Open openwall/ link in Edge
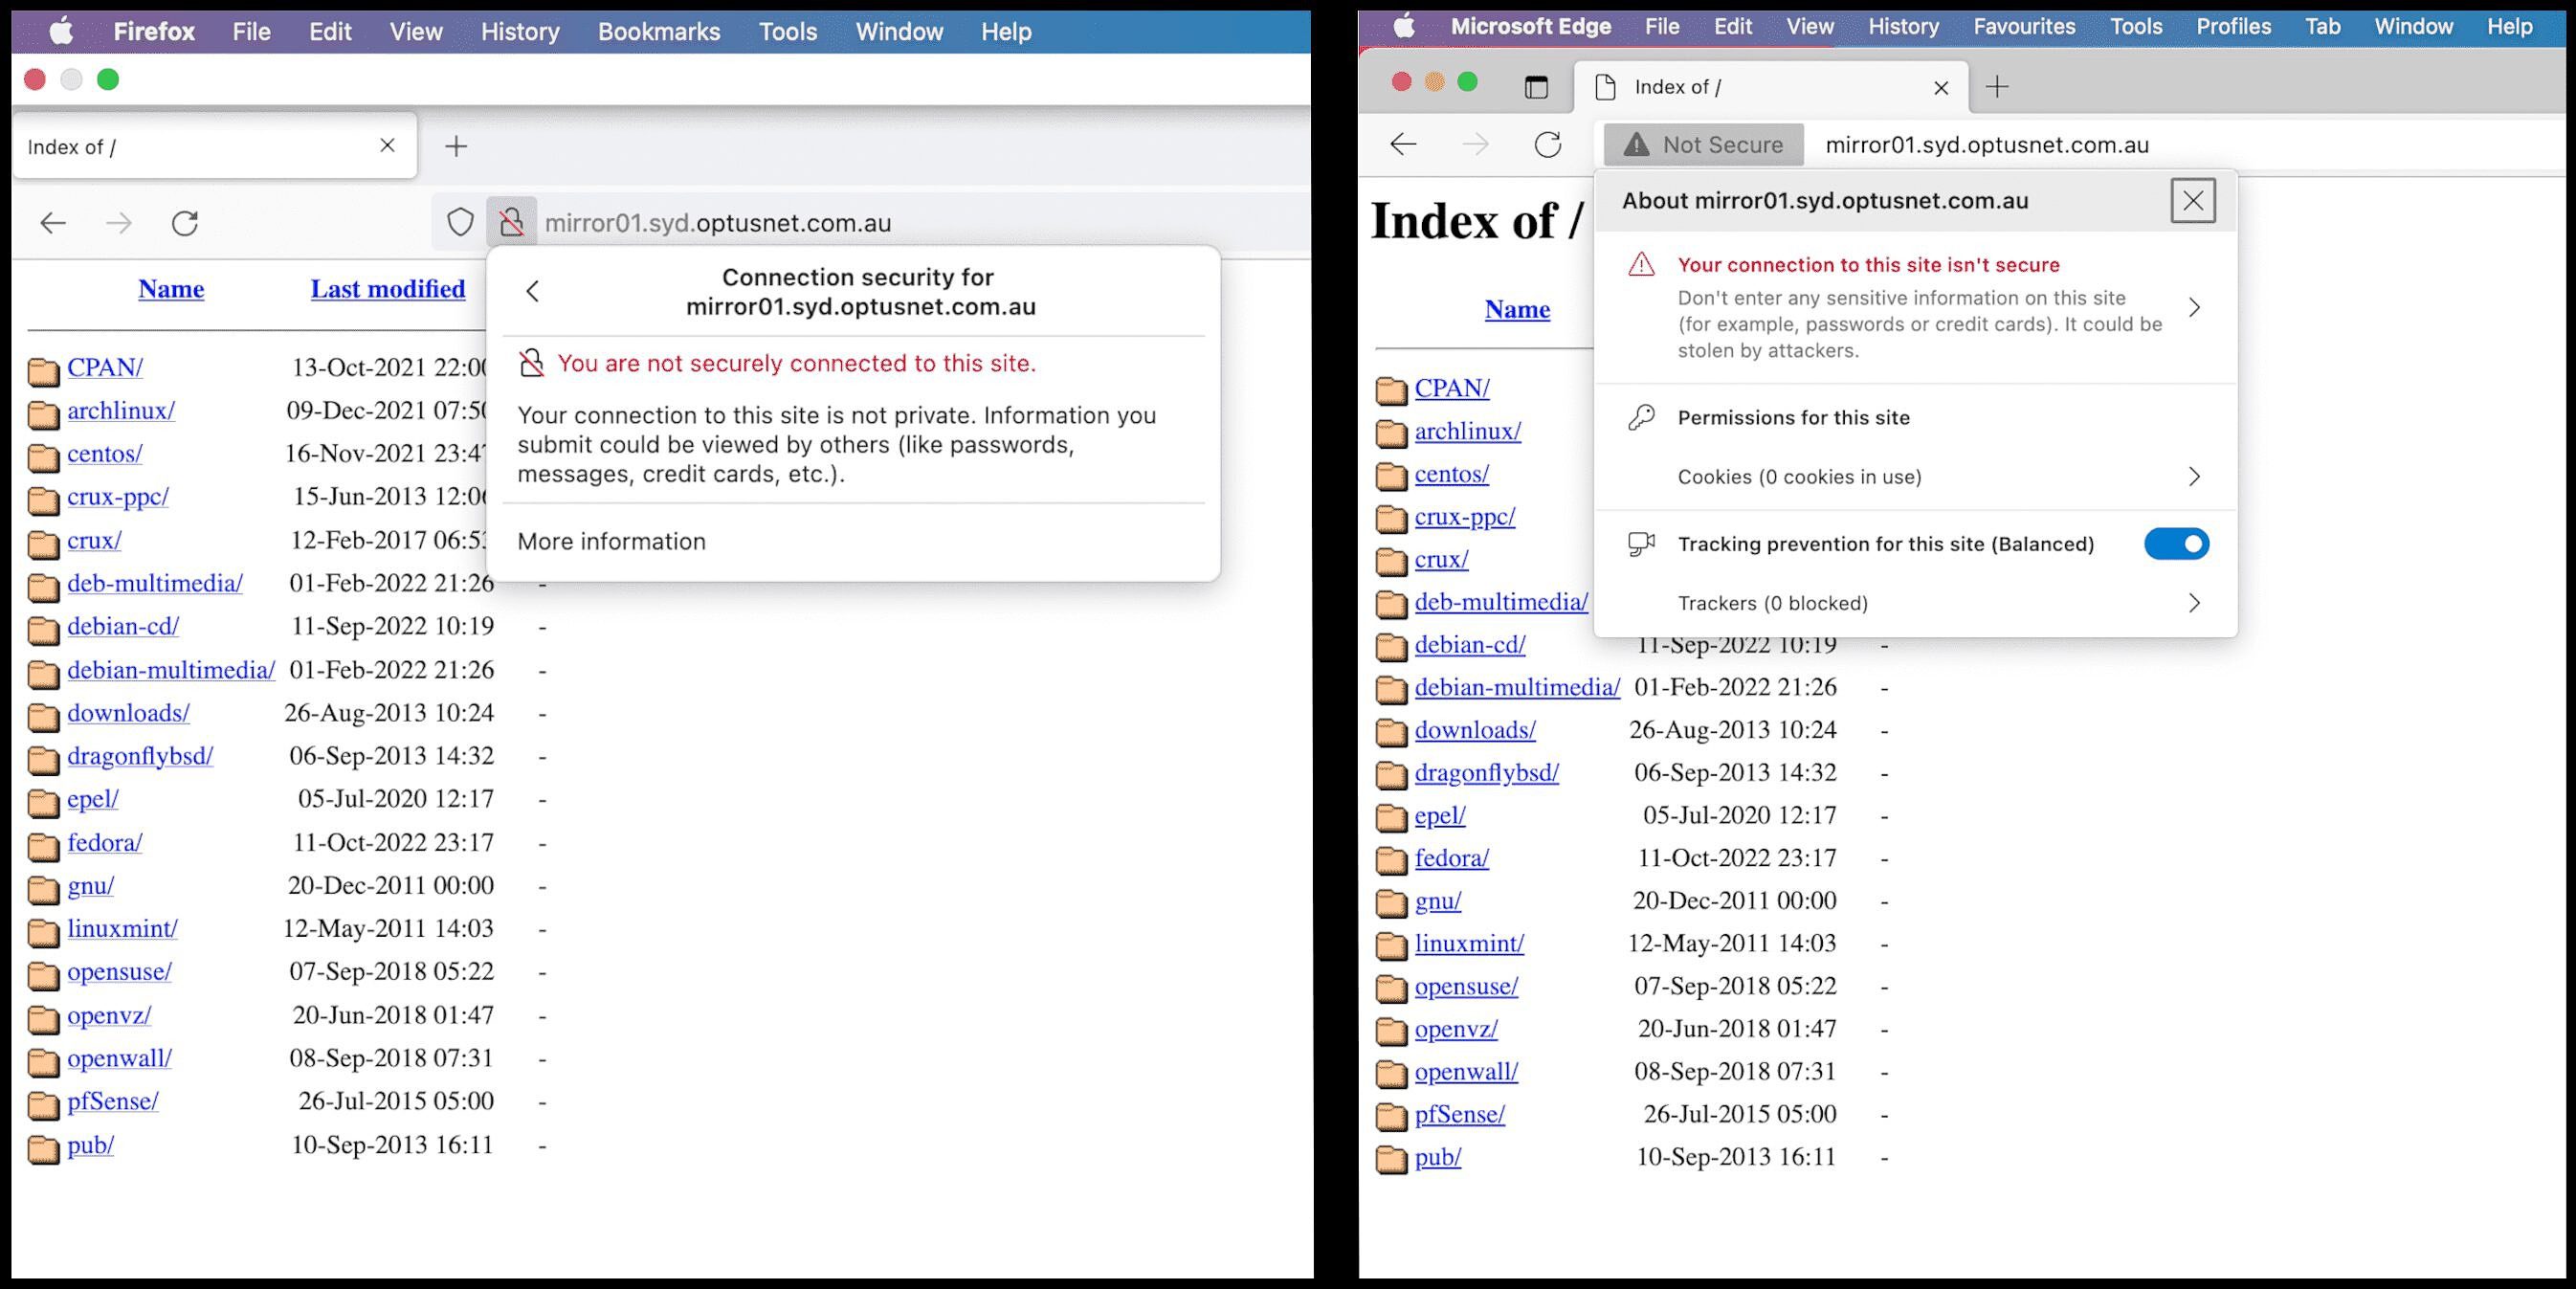This screenshot has height=1289, width=2576. pos(1466,1071)
